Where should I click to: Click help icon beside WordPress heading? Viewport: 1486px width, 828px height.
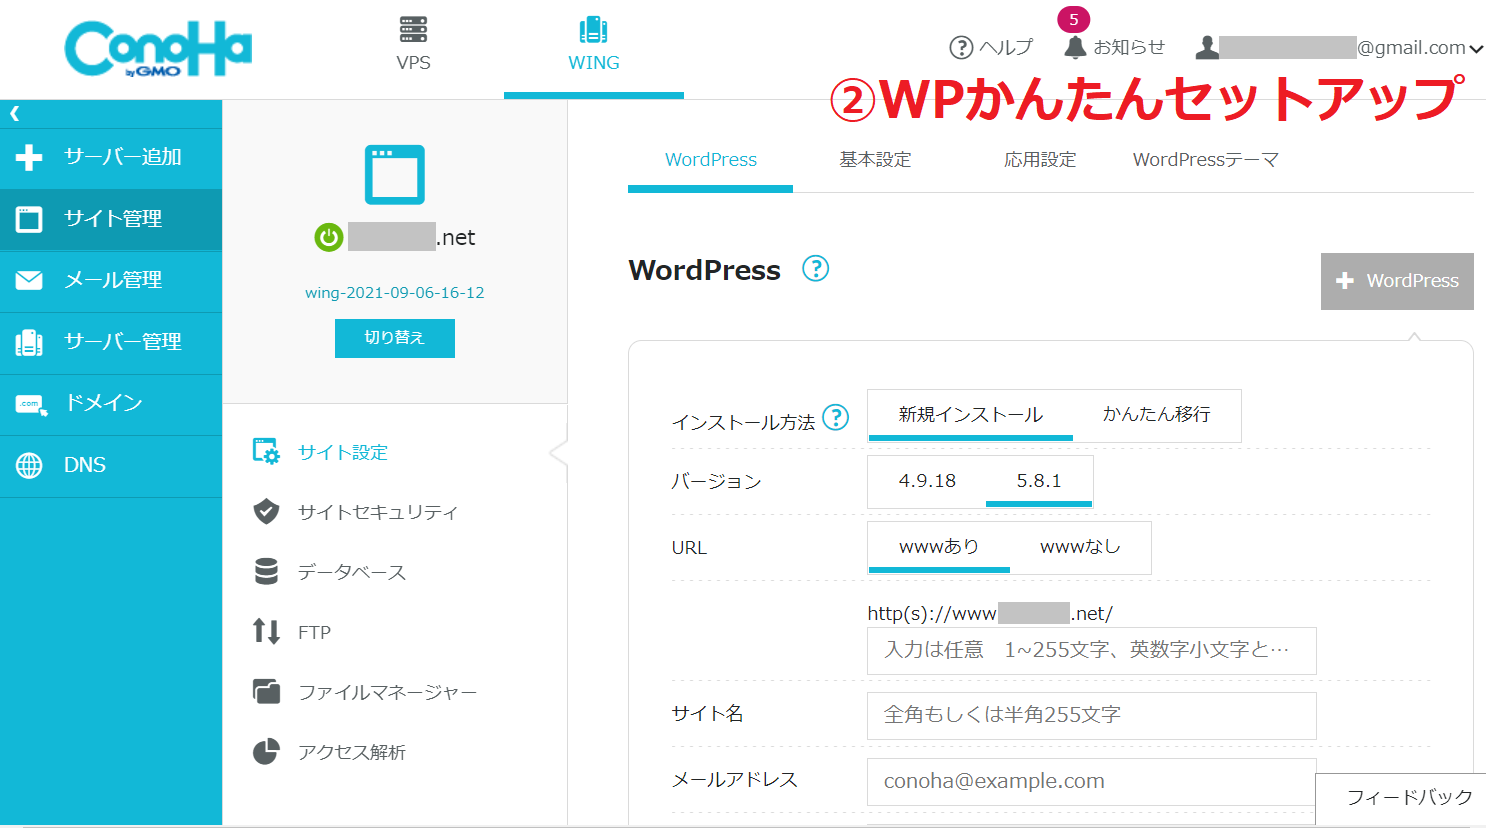pyautogui.click(x=816, y=268)
